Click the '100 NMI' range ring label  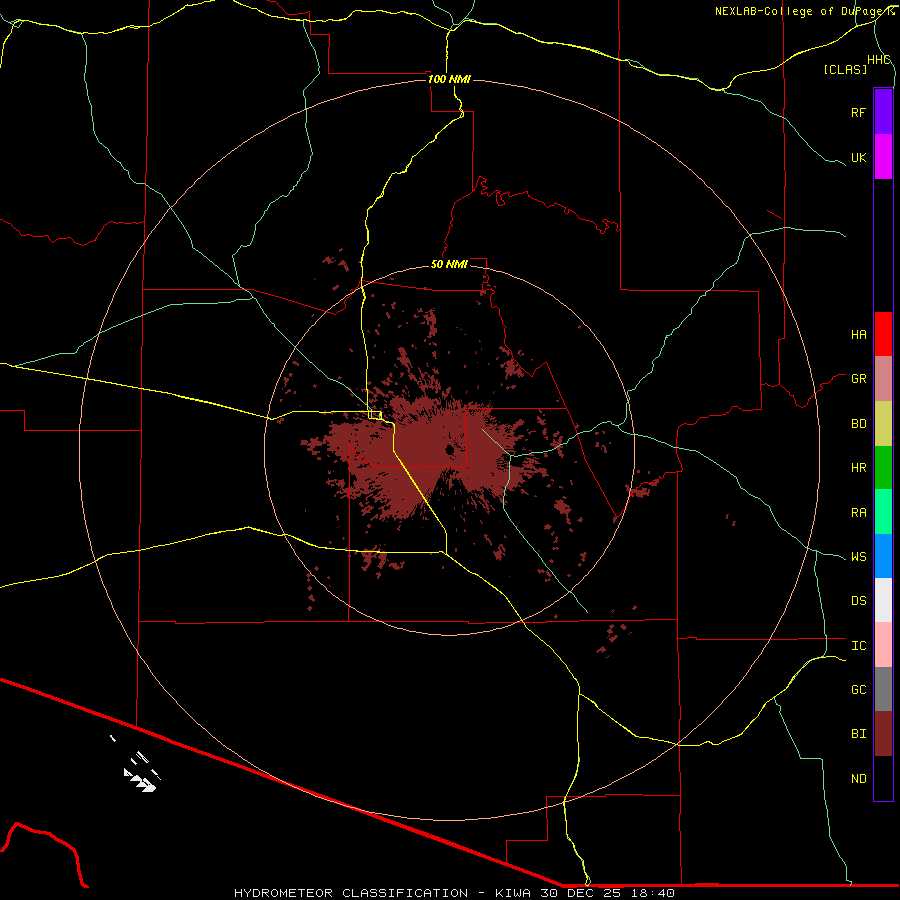[449, 79]
